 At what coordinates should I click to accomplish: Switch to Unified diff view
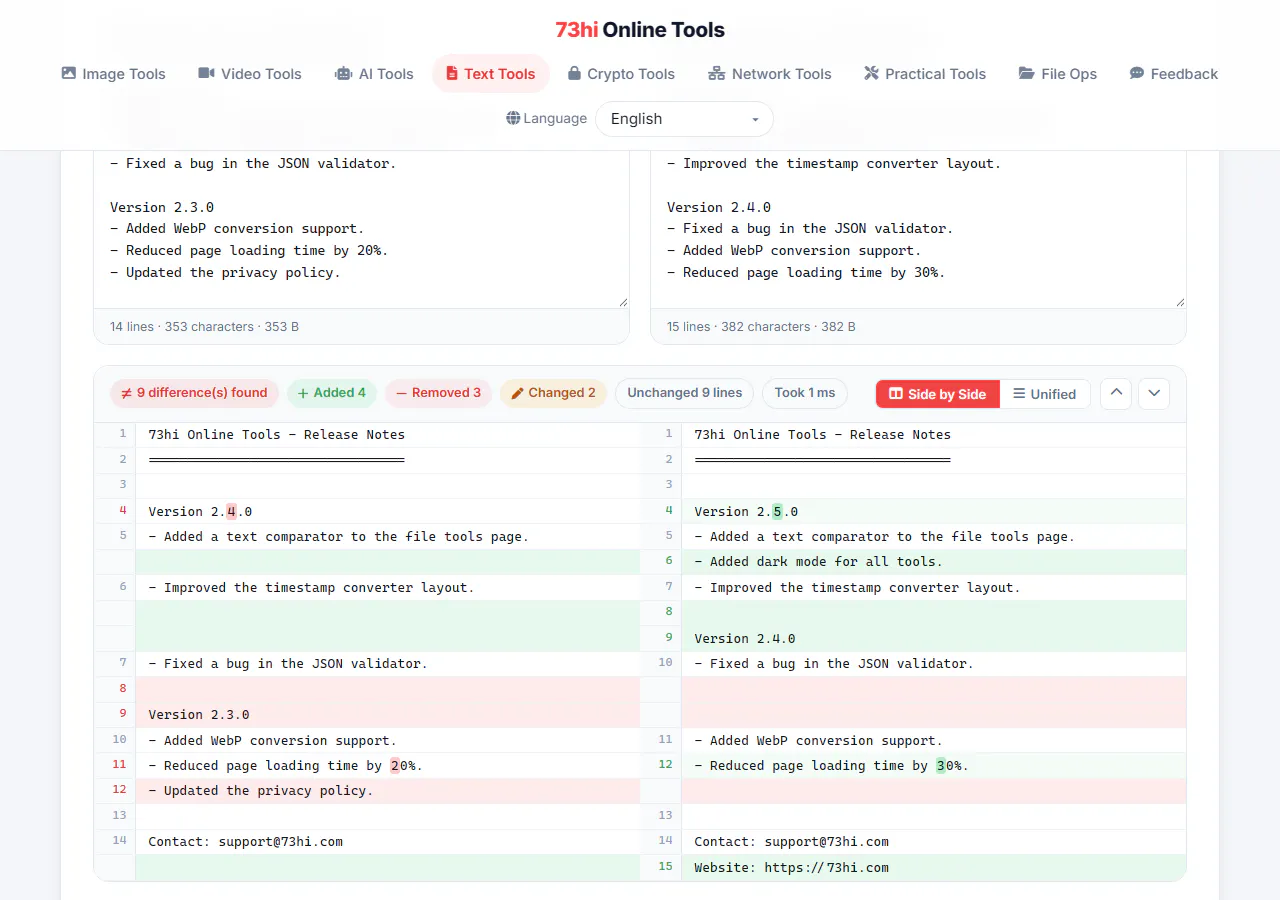(1045, 394)
